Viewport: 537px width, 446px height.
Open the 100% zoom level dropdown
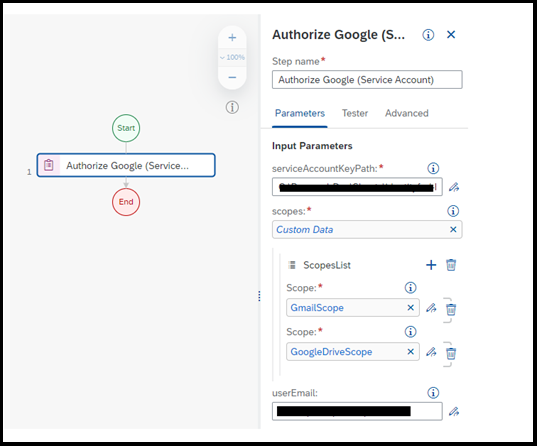click(x=232, y=57)
